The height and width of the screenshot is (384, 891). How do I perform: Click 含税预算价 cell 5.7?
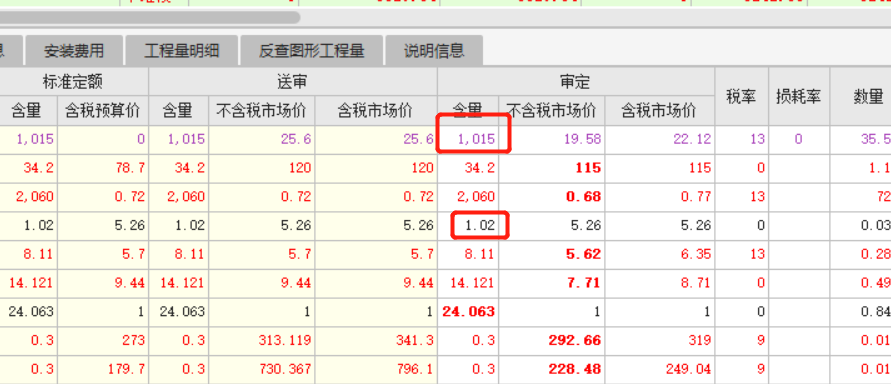click(103, 254)
